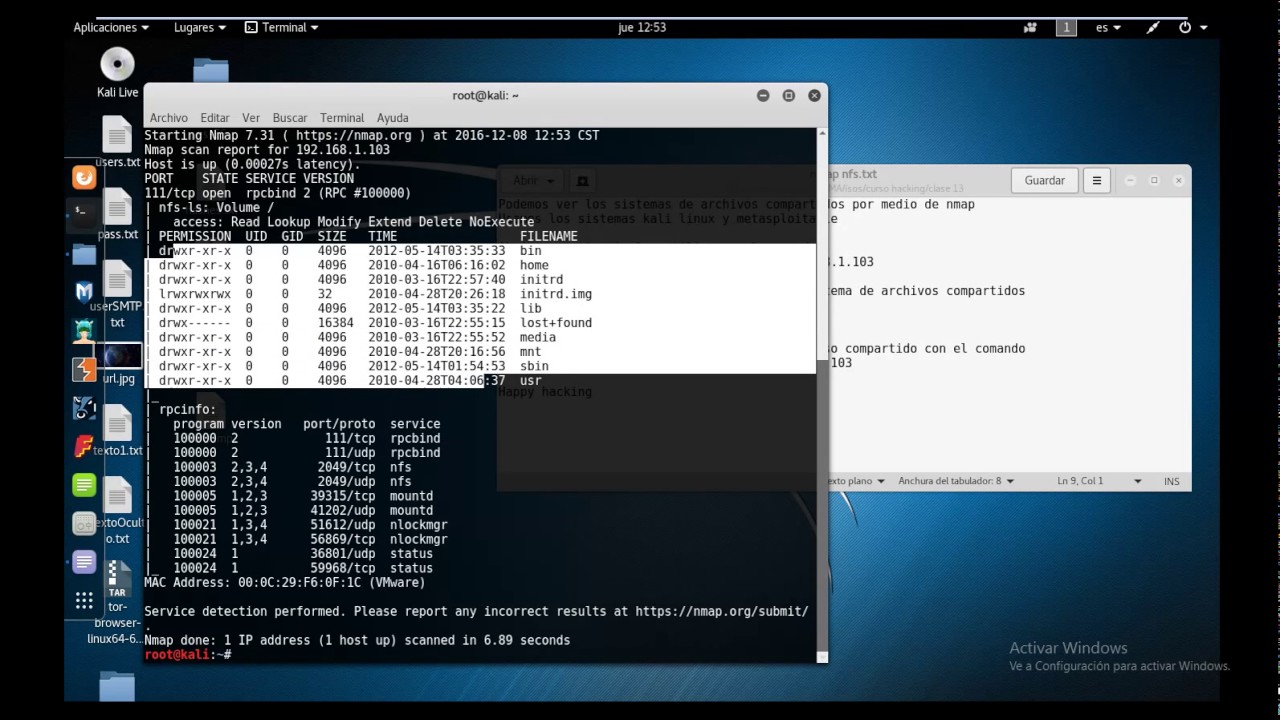Viewport: 1280px width, 720px height.
Task: Show all applications grid
Action: click(84, 601)
